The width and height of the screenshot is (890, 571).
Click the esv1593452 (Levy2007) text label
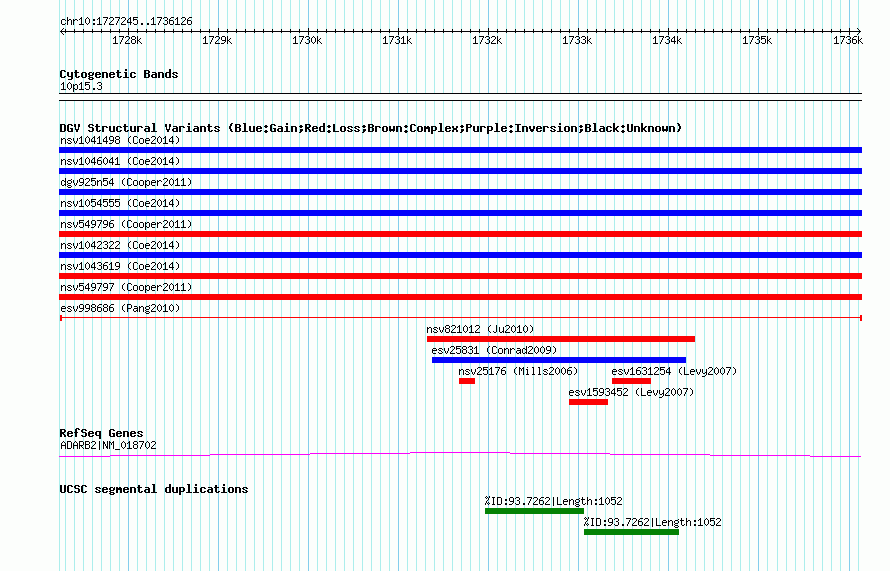(x=631, y=392)
